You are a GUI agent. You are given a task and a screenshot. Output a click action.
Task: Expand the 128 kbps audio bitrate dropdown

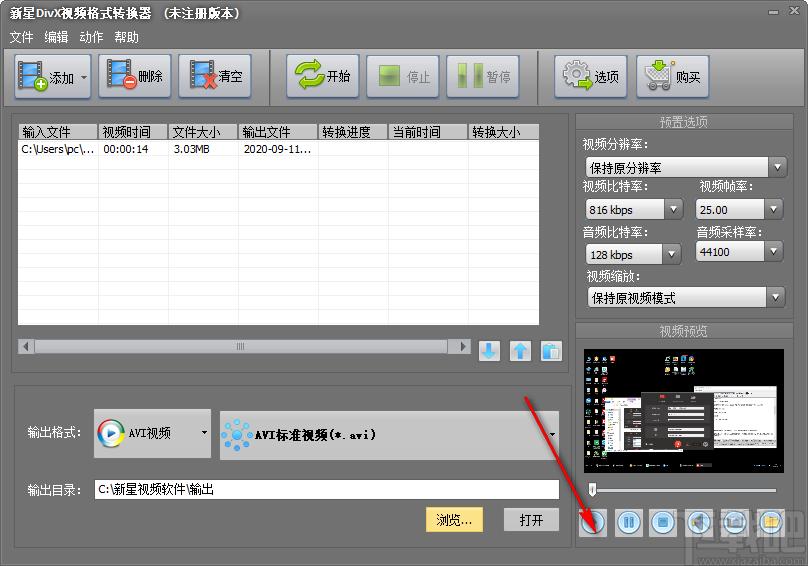coord(671,254)
